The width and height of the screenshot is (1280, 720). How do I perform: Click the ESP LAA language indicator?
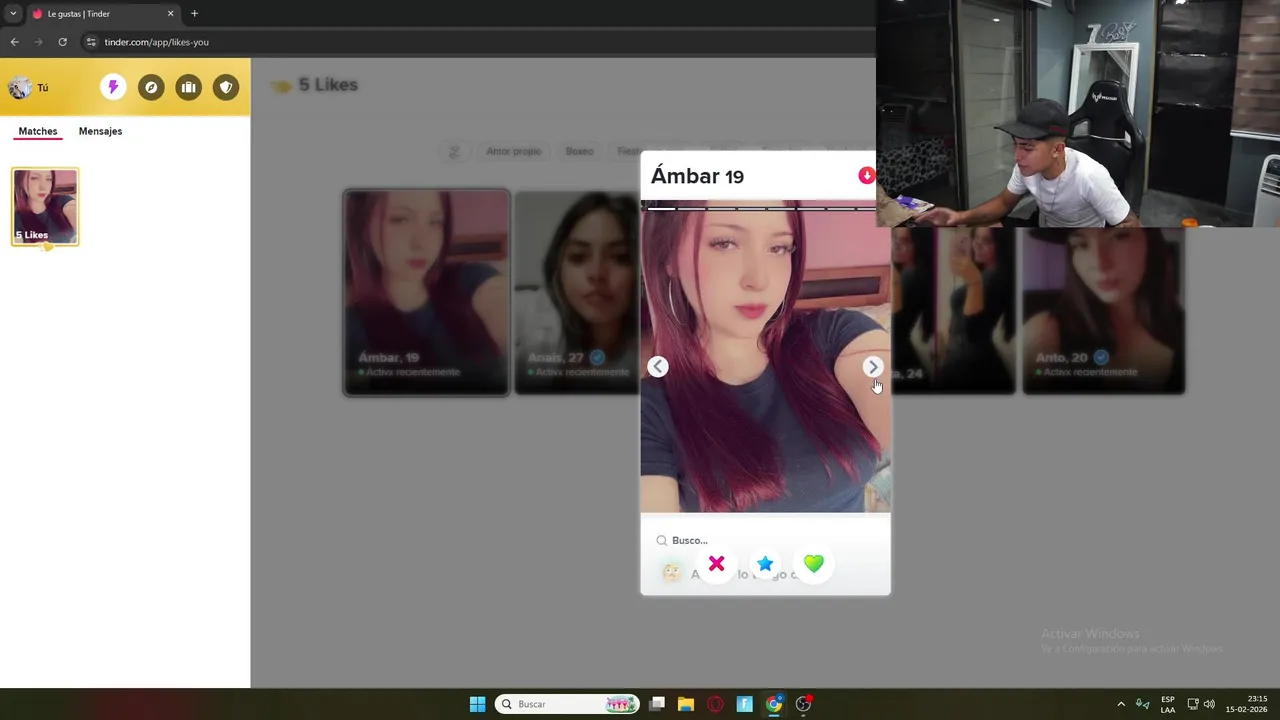pos(1167,704)
